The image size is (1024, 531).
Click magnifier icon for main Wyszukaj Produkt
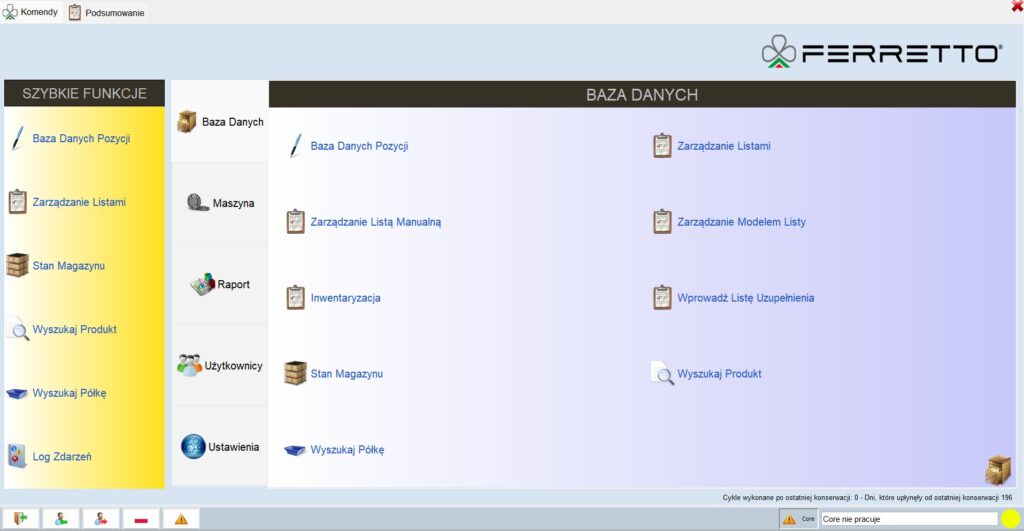(x=662, y=373)
